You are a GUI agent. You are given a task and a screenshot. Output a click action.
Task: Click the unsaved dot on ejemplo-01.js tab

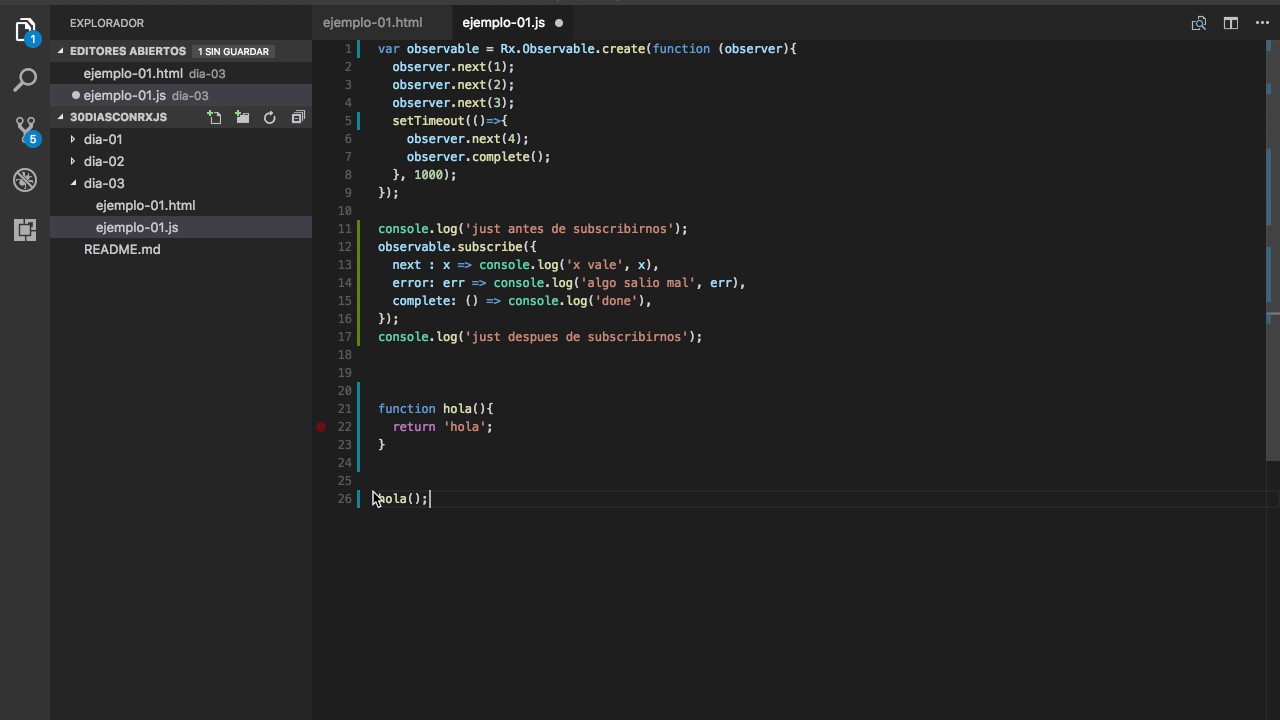(x=559, y=23)
